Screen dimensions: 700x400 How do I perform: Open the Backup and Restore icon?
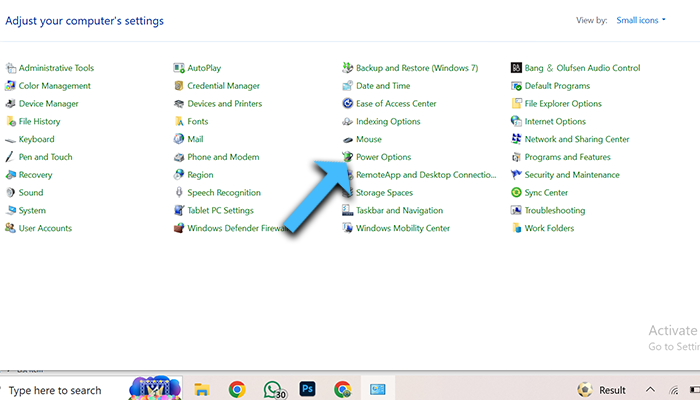pos(347,68)
